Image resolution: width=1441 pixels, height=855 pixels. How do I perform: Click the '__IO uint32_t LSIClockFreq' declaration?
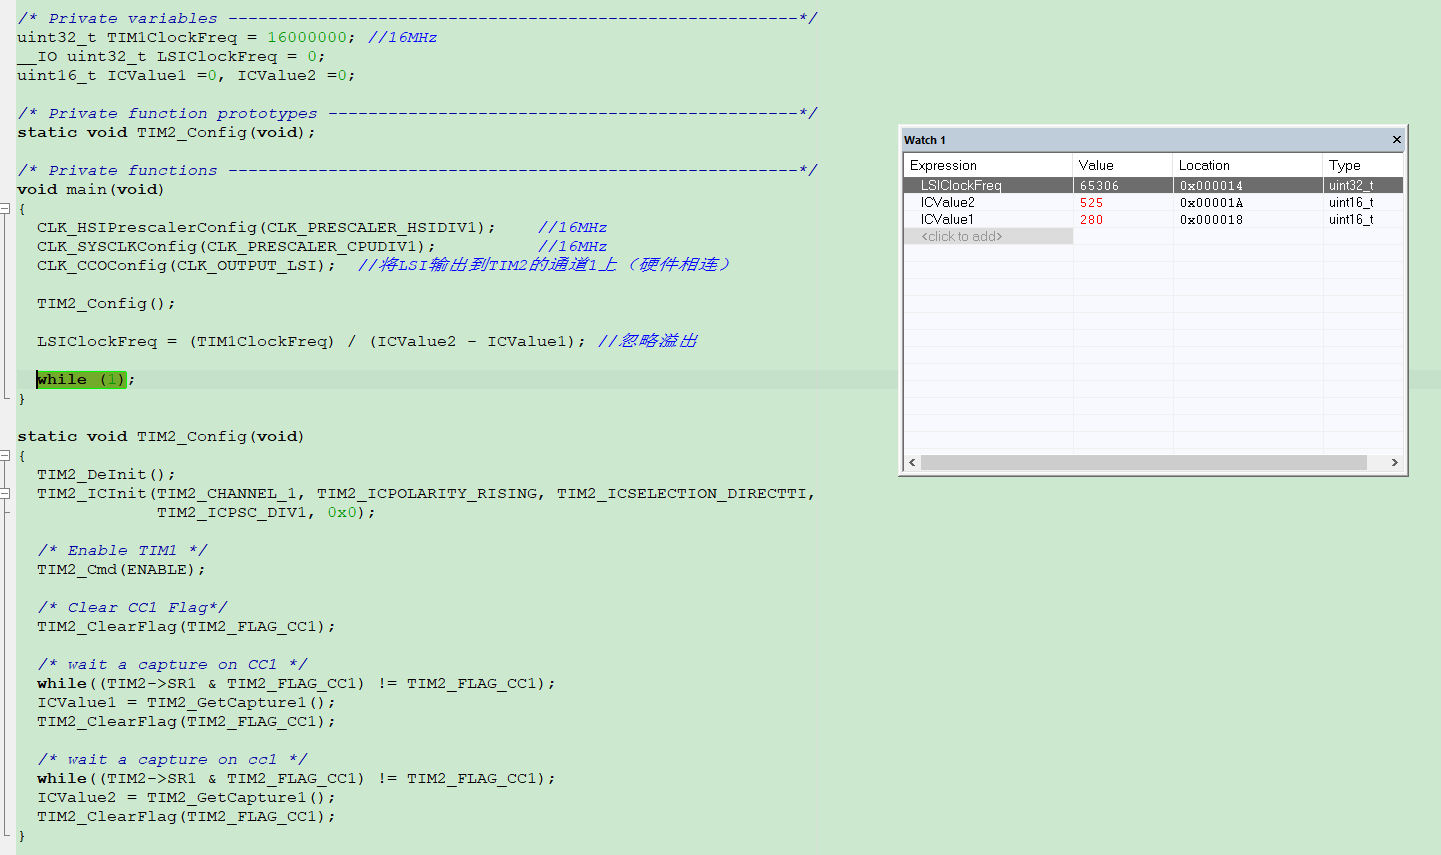[x=171, y=56]
